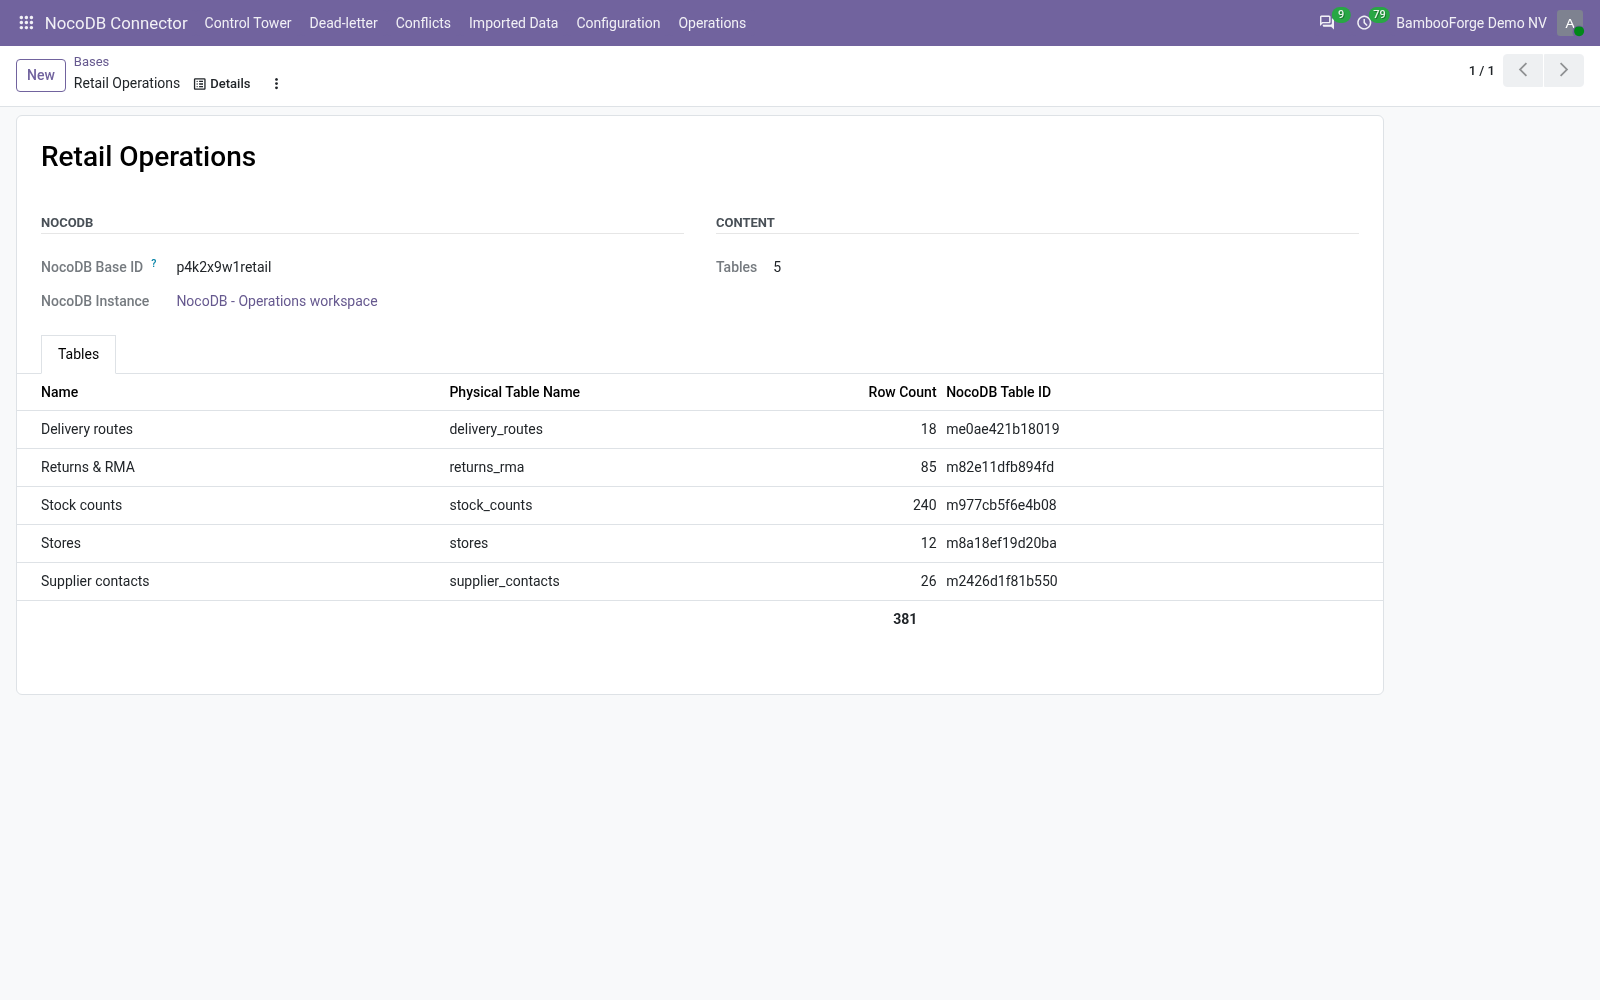Open the activities clock icon

(x=1364, y=23)
